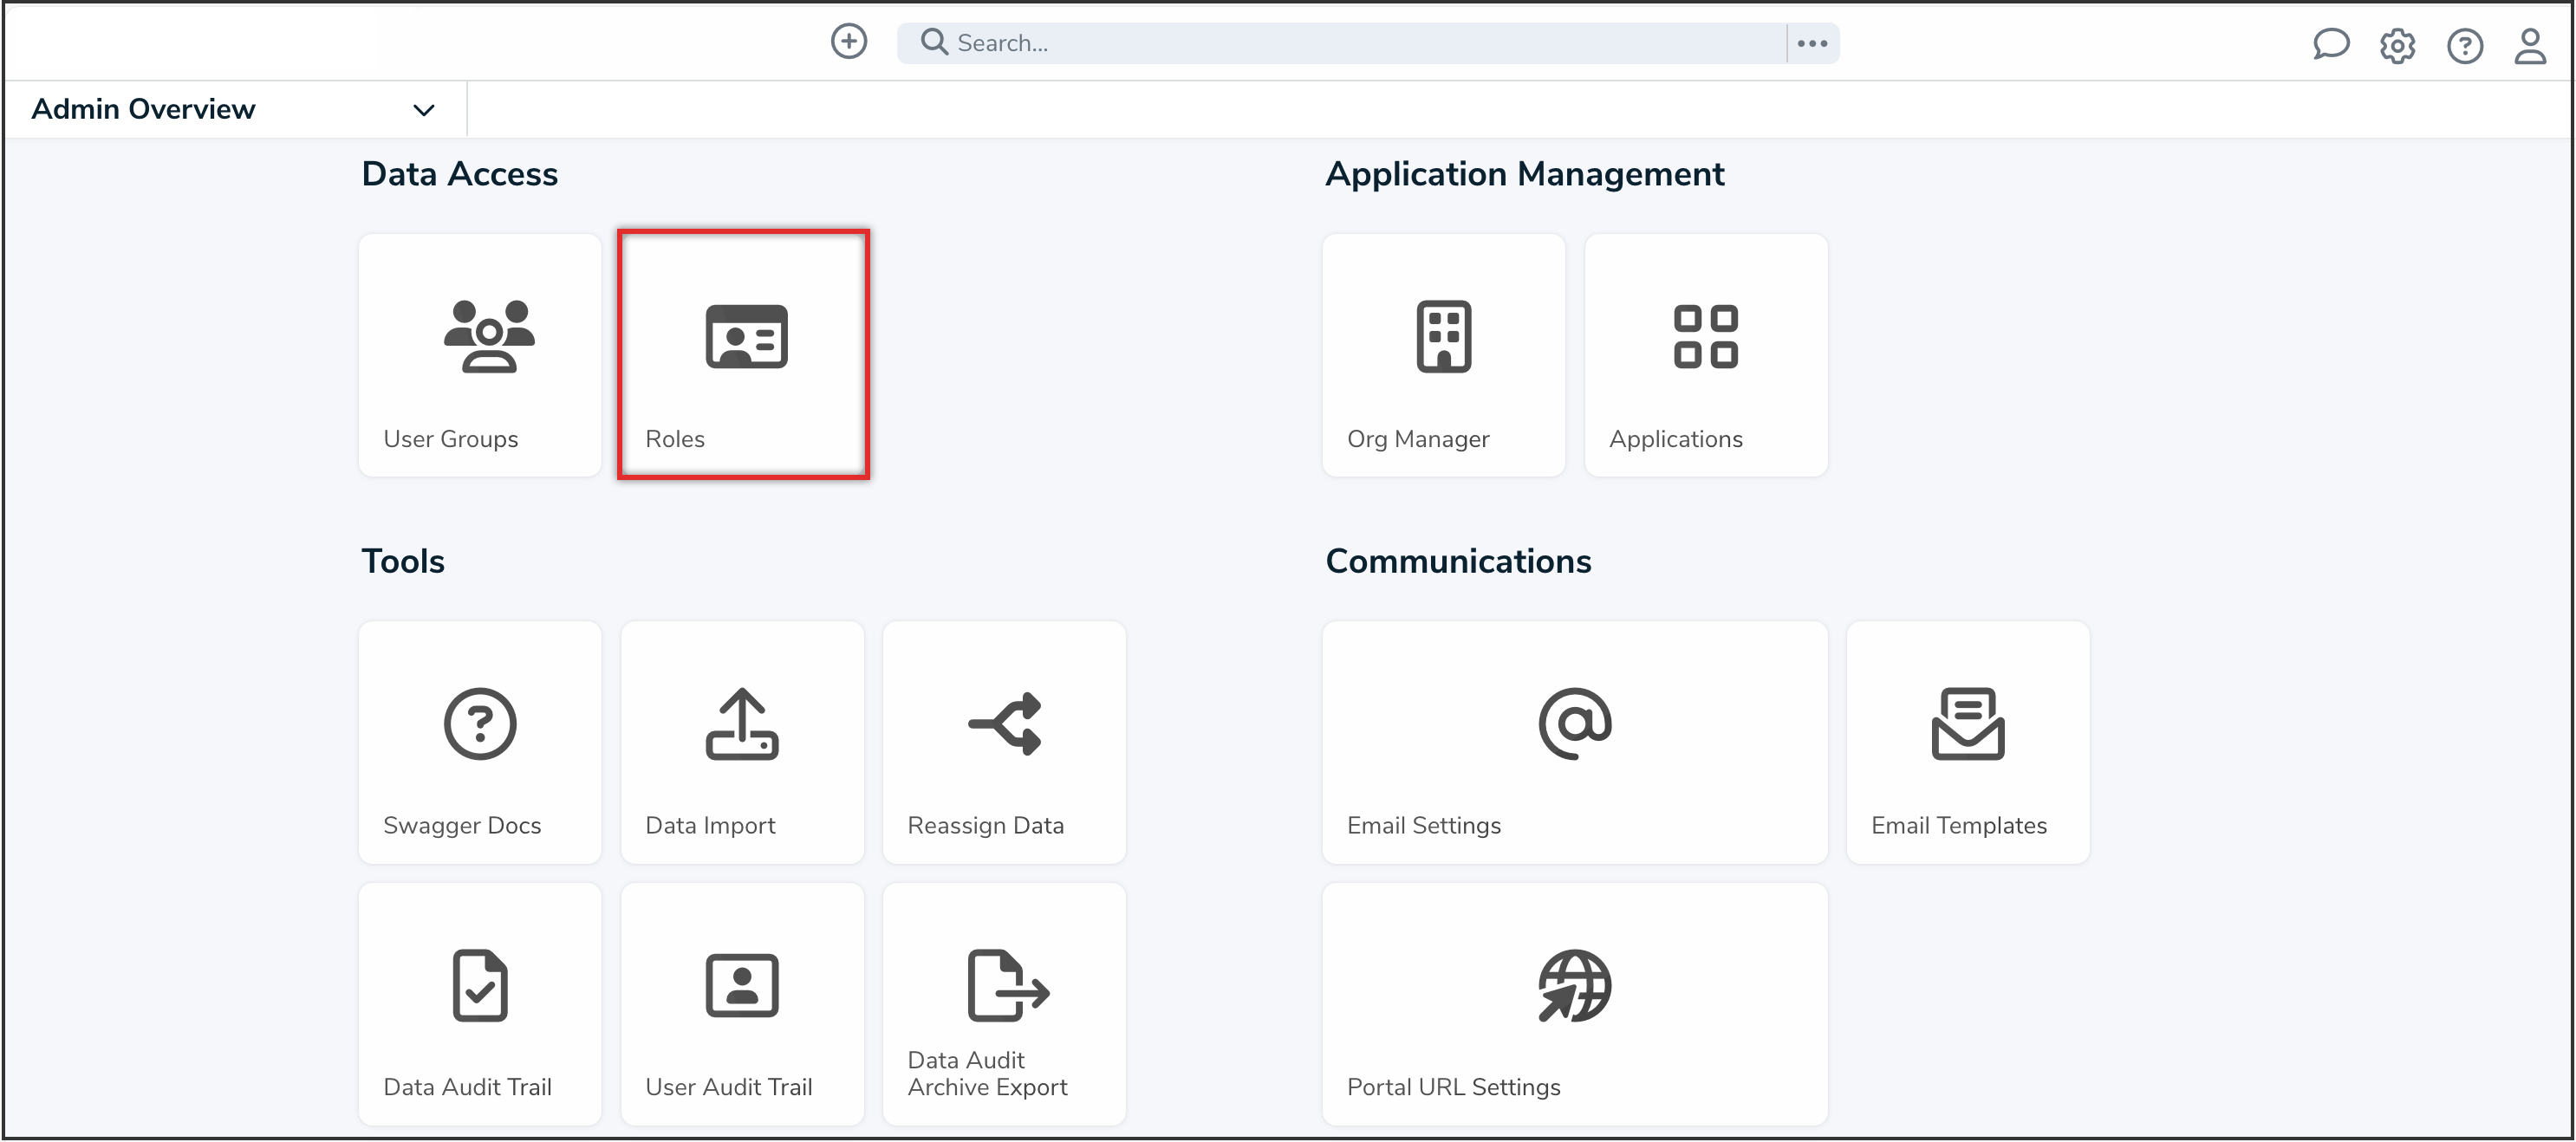Open the help question mark icon
Screen dimensions: 2576x1142
(2464, 46)
